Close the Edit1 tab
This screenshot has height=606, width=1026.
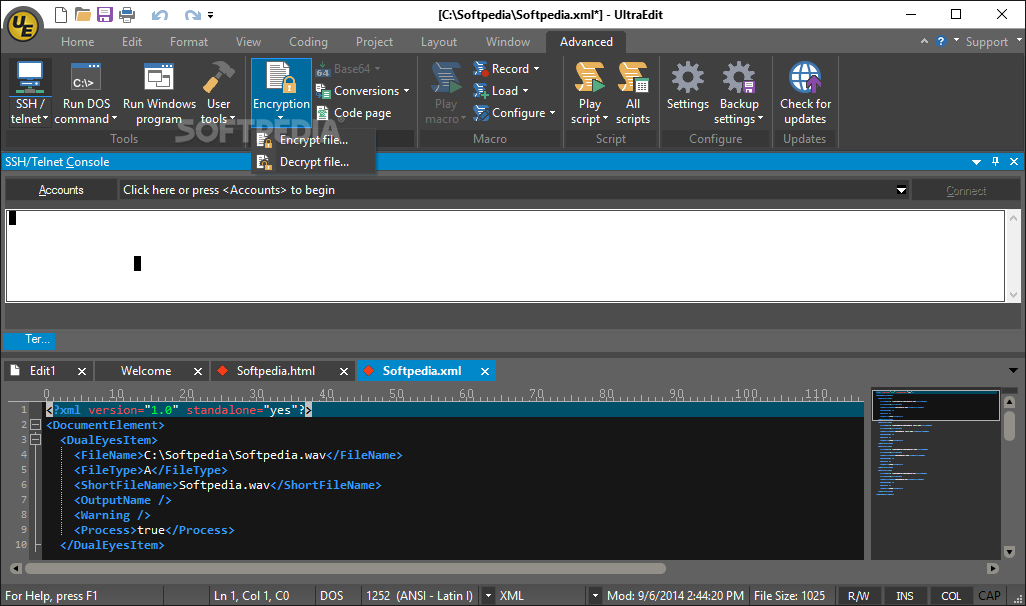coord(82,371)
